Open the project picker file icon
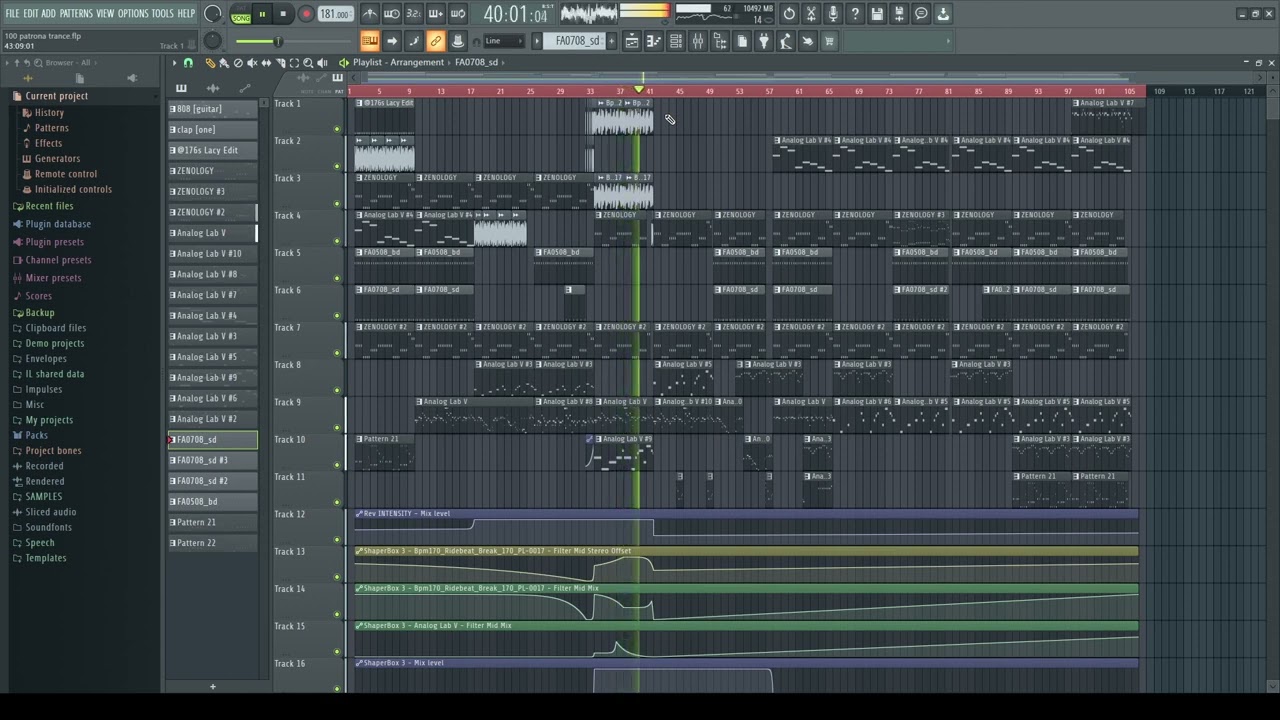Image resolution: width=1280 pixels, height=720 pixels. pyautogui.click(x=742, y=41)
